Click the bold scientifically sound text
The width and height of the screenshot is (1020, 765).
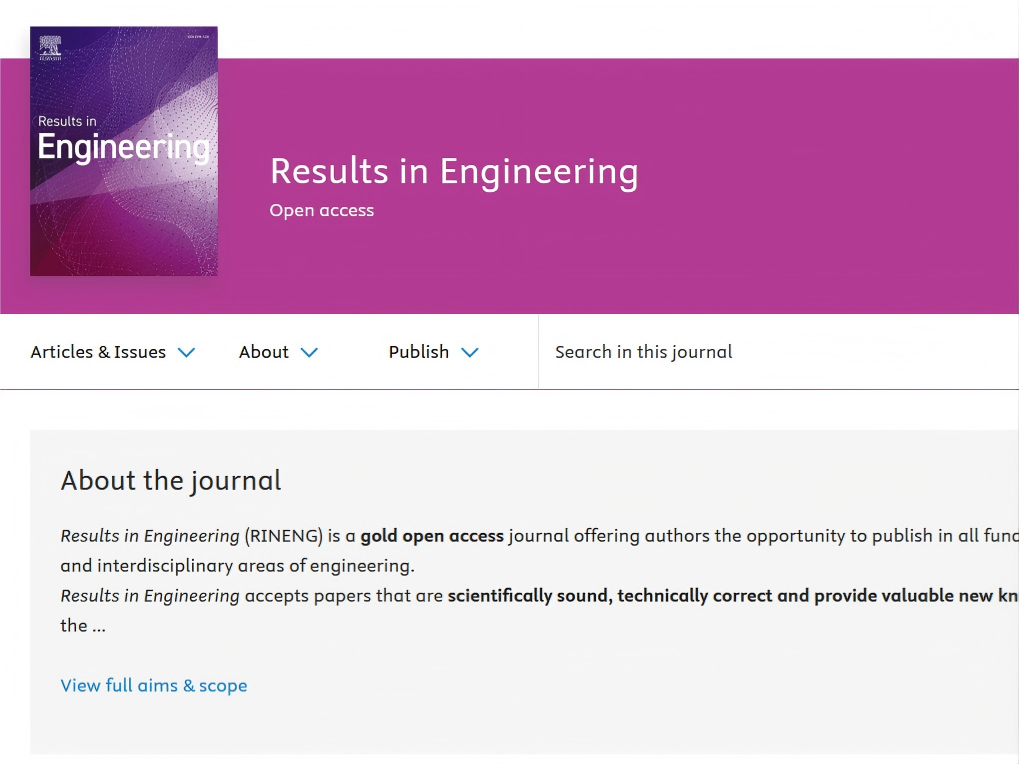point(528,596)
